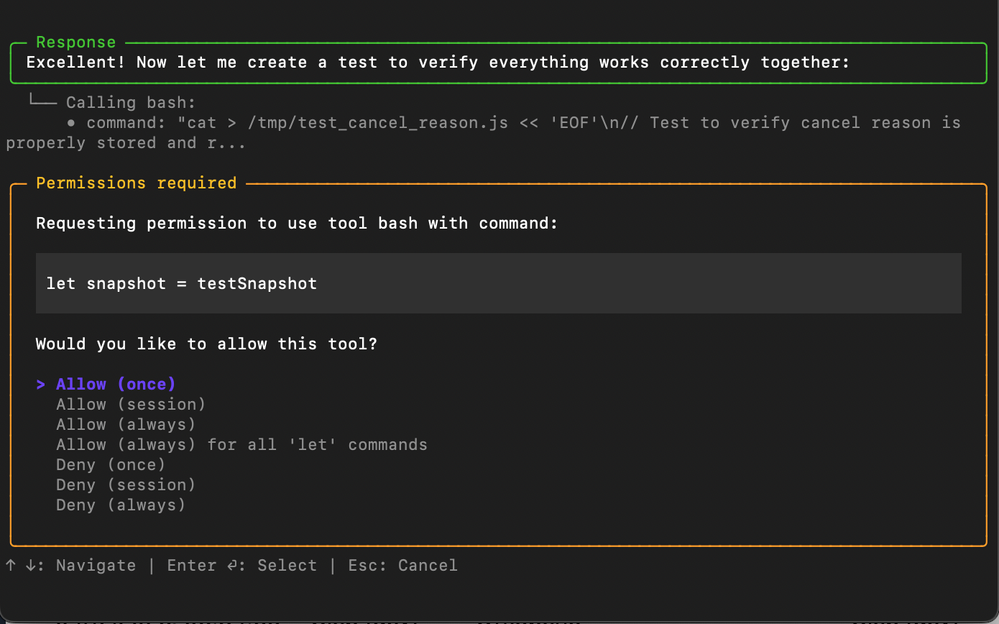Choose 'Allow (session)' from the permission list
This screenshot has width=999, height=624.
(x=130, y=404)
